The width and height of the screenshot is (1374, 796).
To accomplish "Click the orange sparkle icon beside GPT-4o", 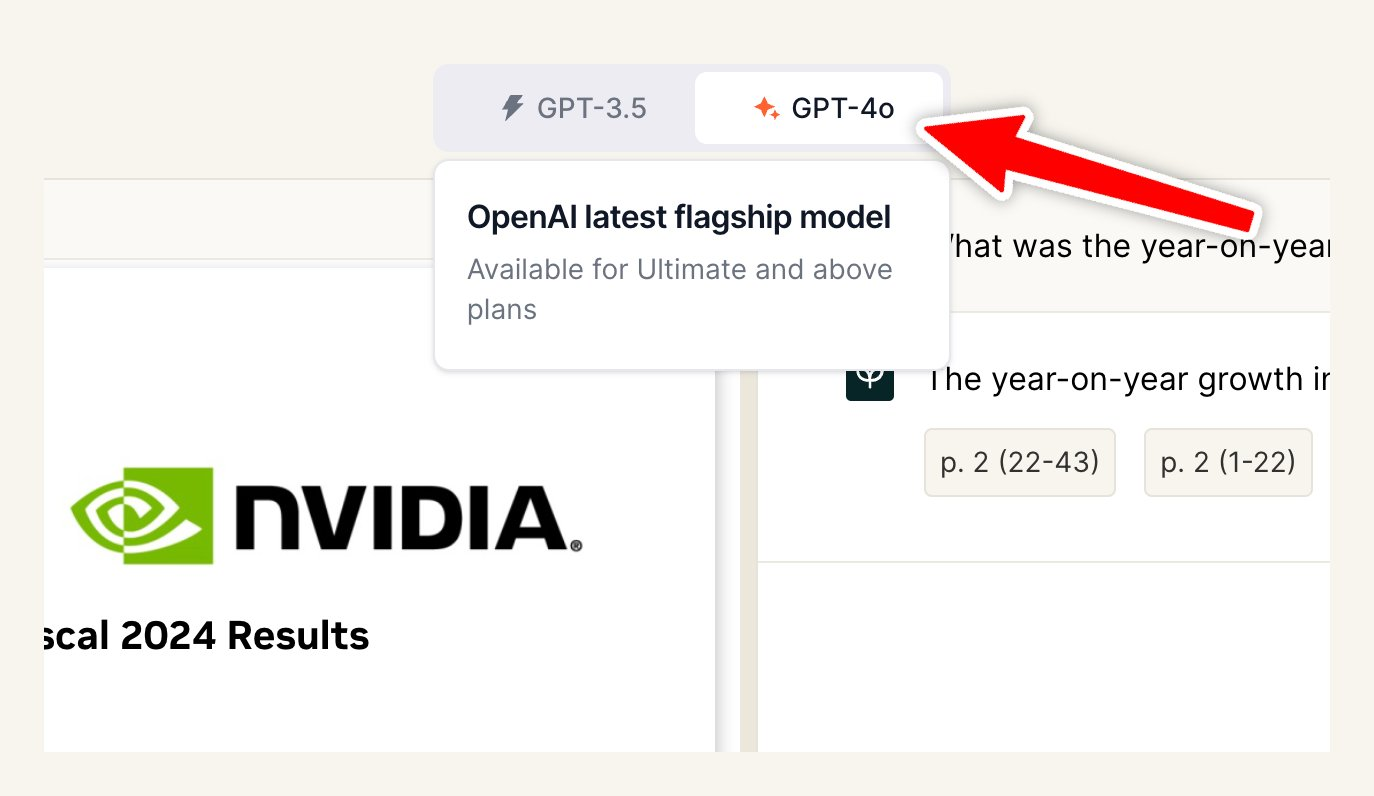I will (767, 109).
